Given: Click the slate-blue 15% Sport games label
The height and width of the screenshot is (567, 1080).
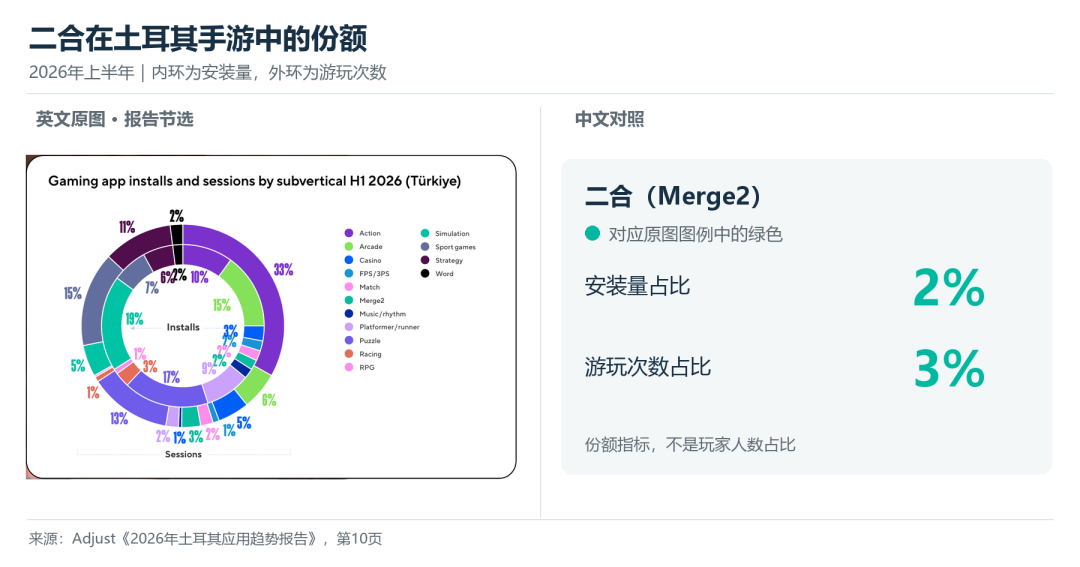Looking at the screenshot, I should pos(72,293).
